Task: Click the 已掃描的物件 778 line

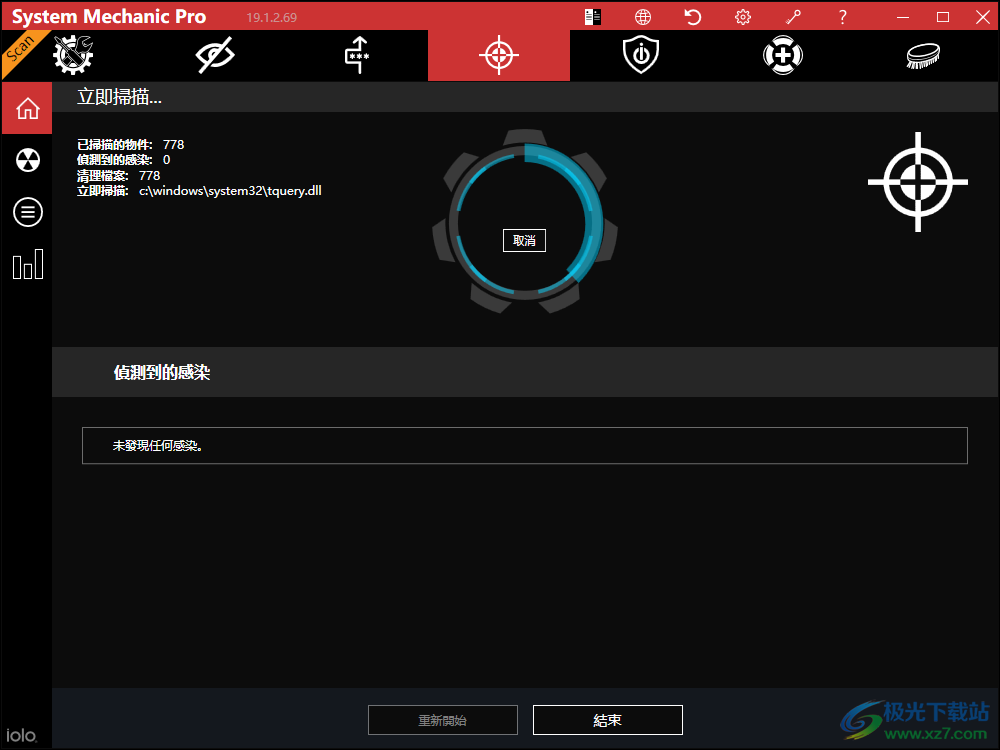Action: point(131,145)
